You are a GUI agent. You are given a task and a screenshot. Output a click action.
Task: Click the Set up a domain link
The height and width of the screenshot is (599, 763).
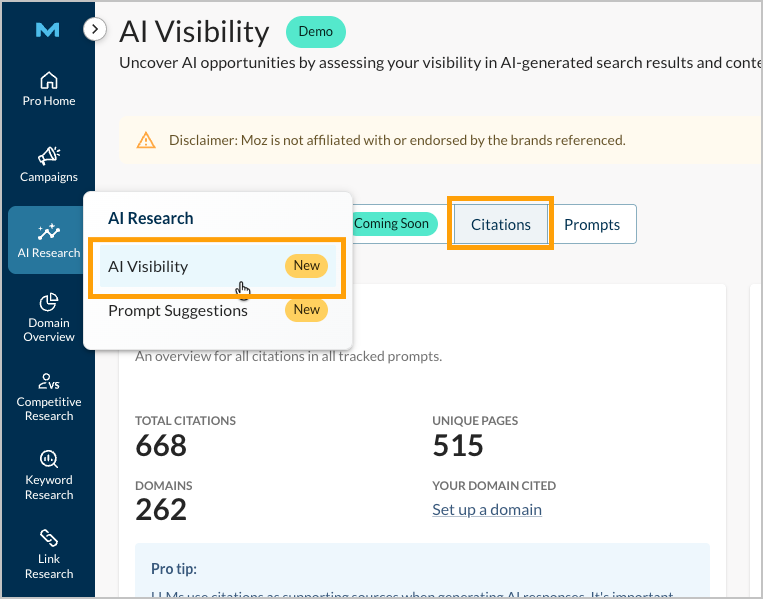pos(487,509)
